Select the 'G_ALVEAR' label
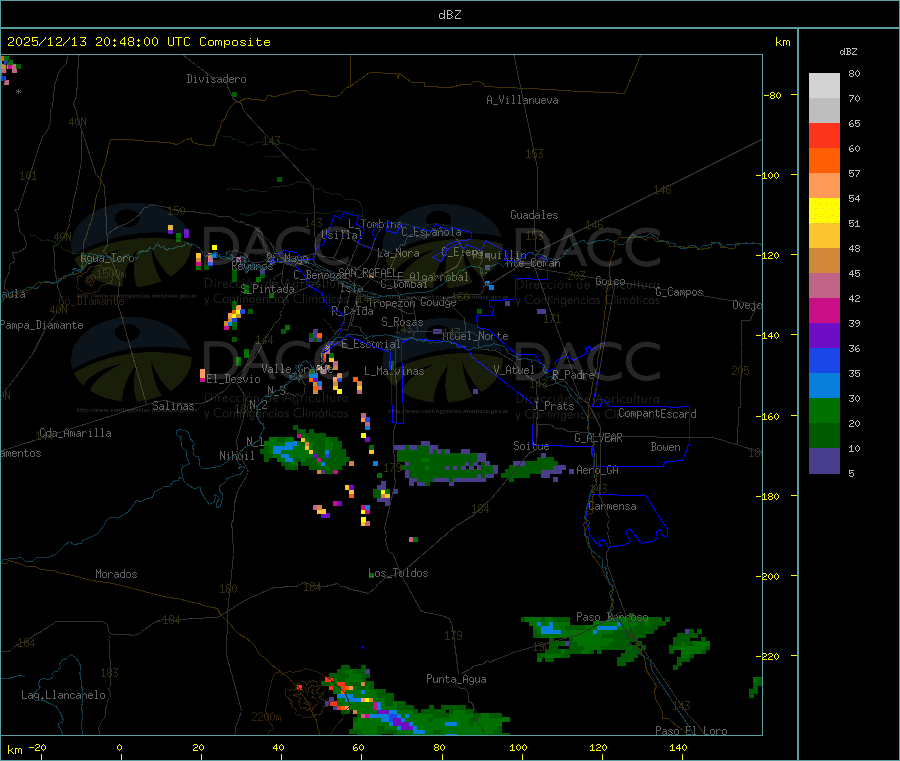900x761 pixels. (598, 438)
